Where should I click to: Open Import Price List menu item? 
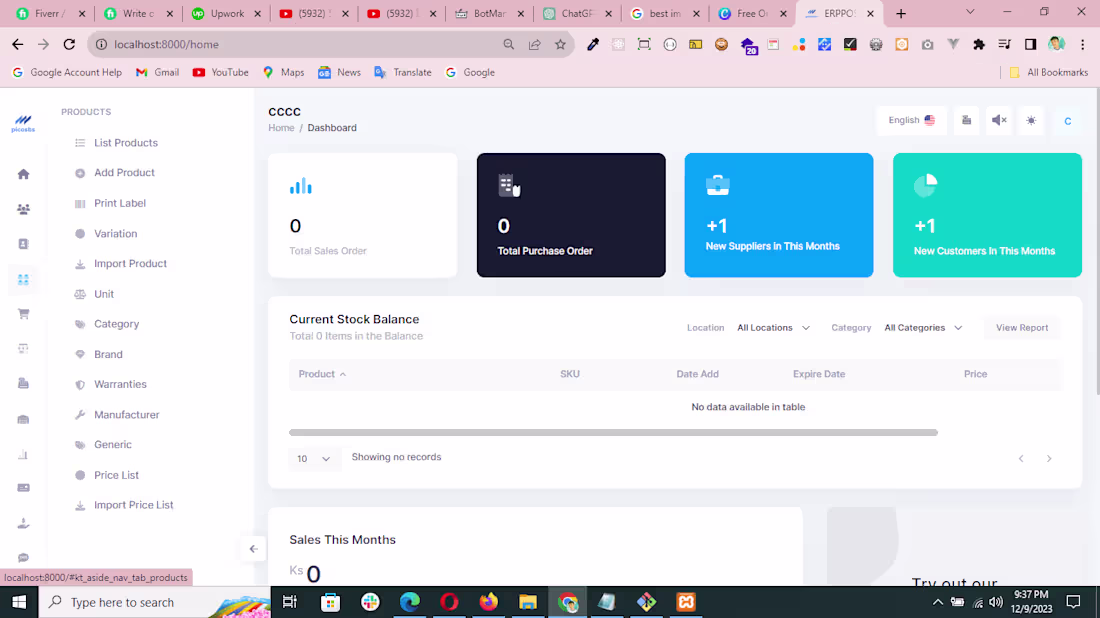point(133,505)
